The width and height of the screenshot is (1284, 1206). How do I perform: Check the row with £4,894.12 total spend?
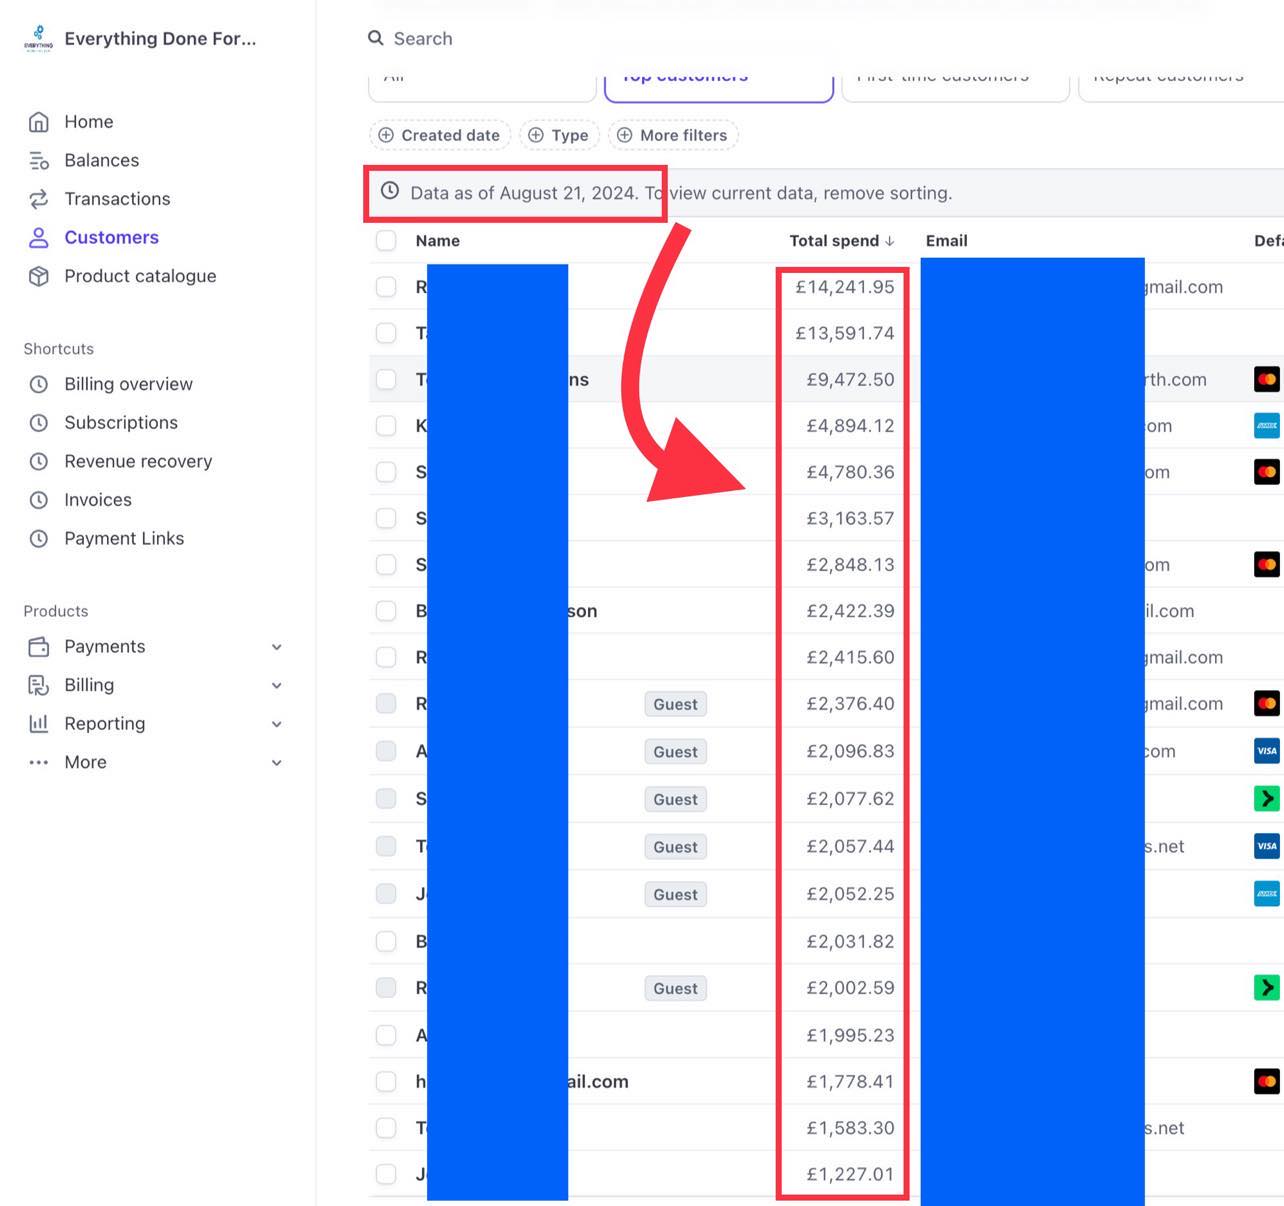[386, 426]
